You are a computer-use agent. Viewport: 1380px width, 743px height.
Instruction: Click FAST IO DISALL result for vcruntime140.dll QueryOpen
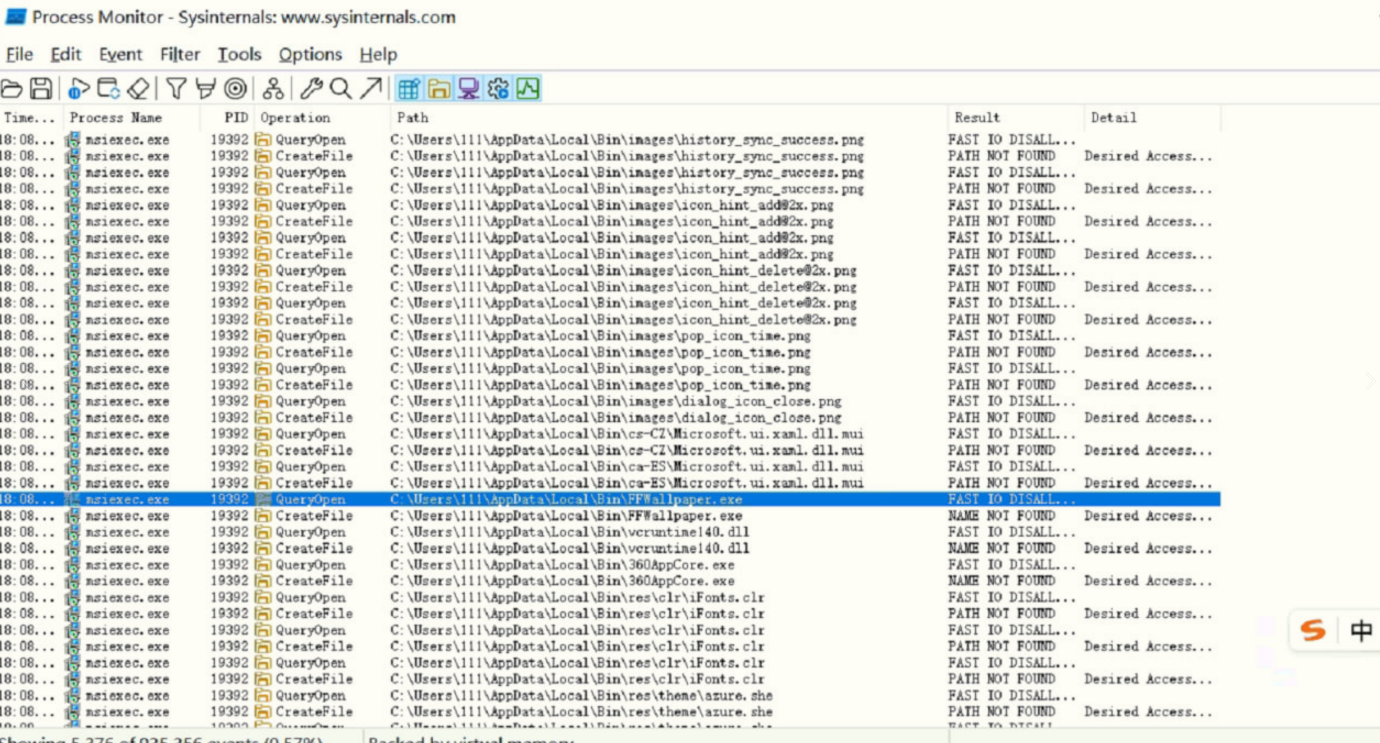(x=1012, y=532)
